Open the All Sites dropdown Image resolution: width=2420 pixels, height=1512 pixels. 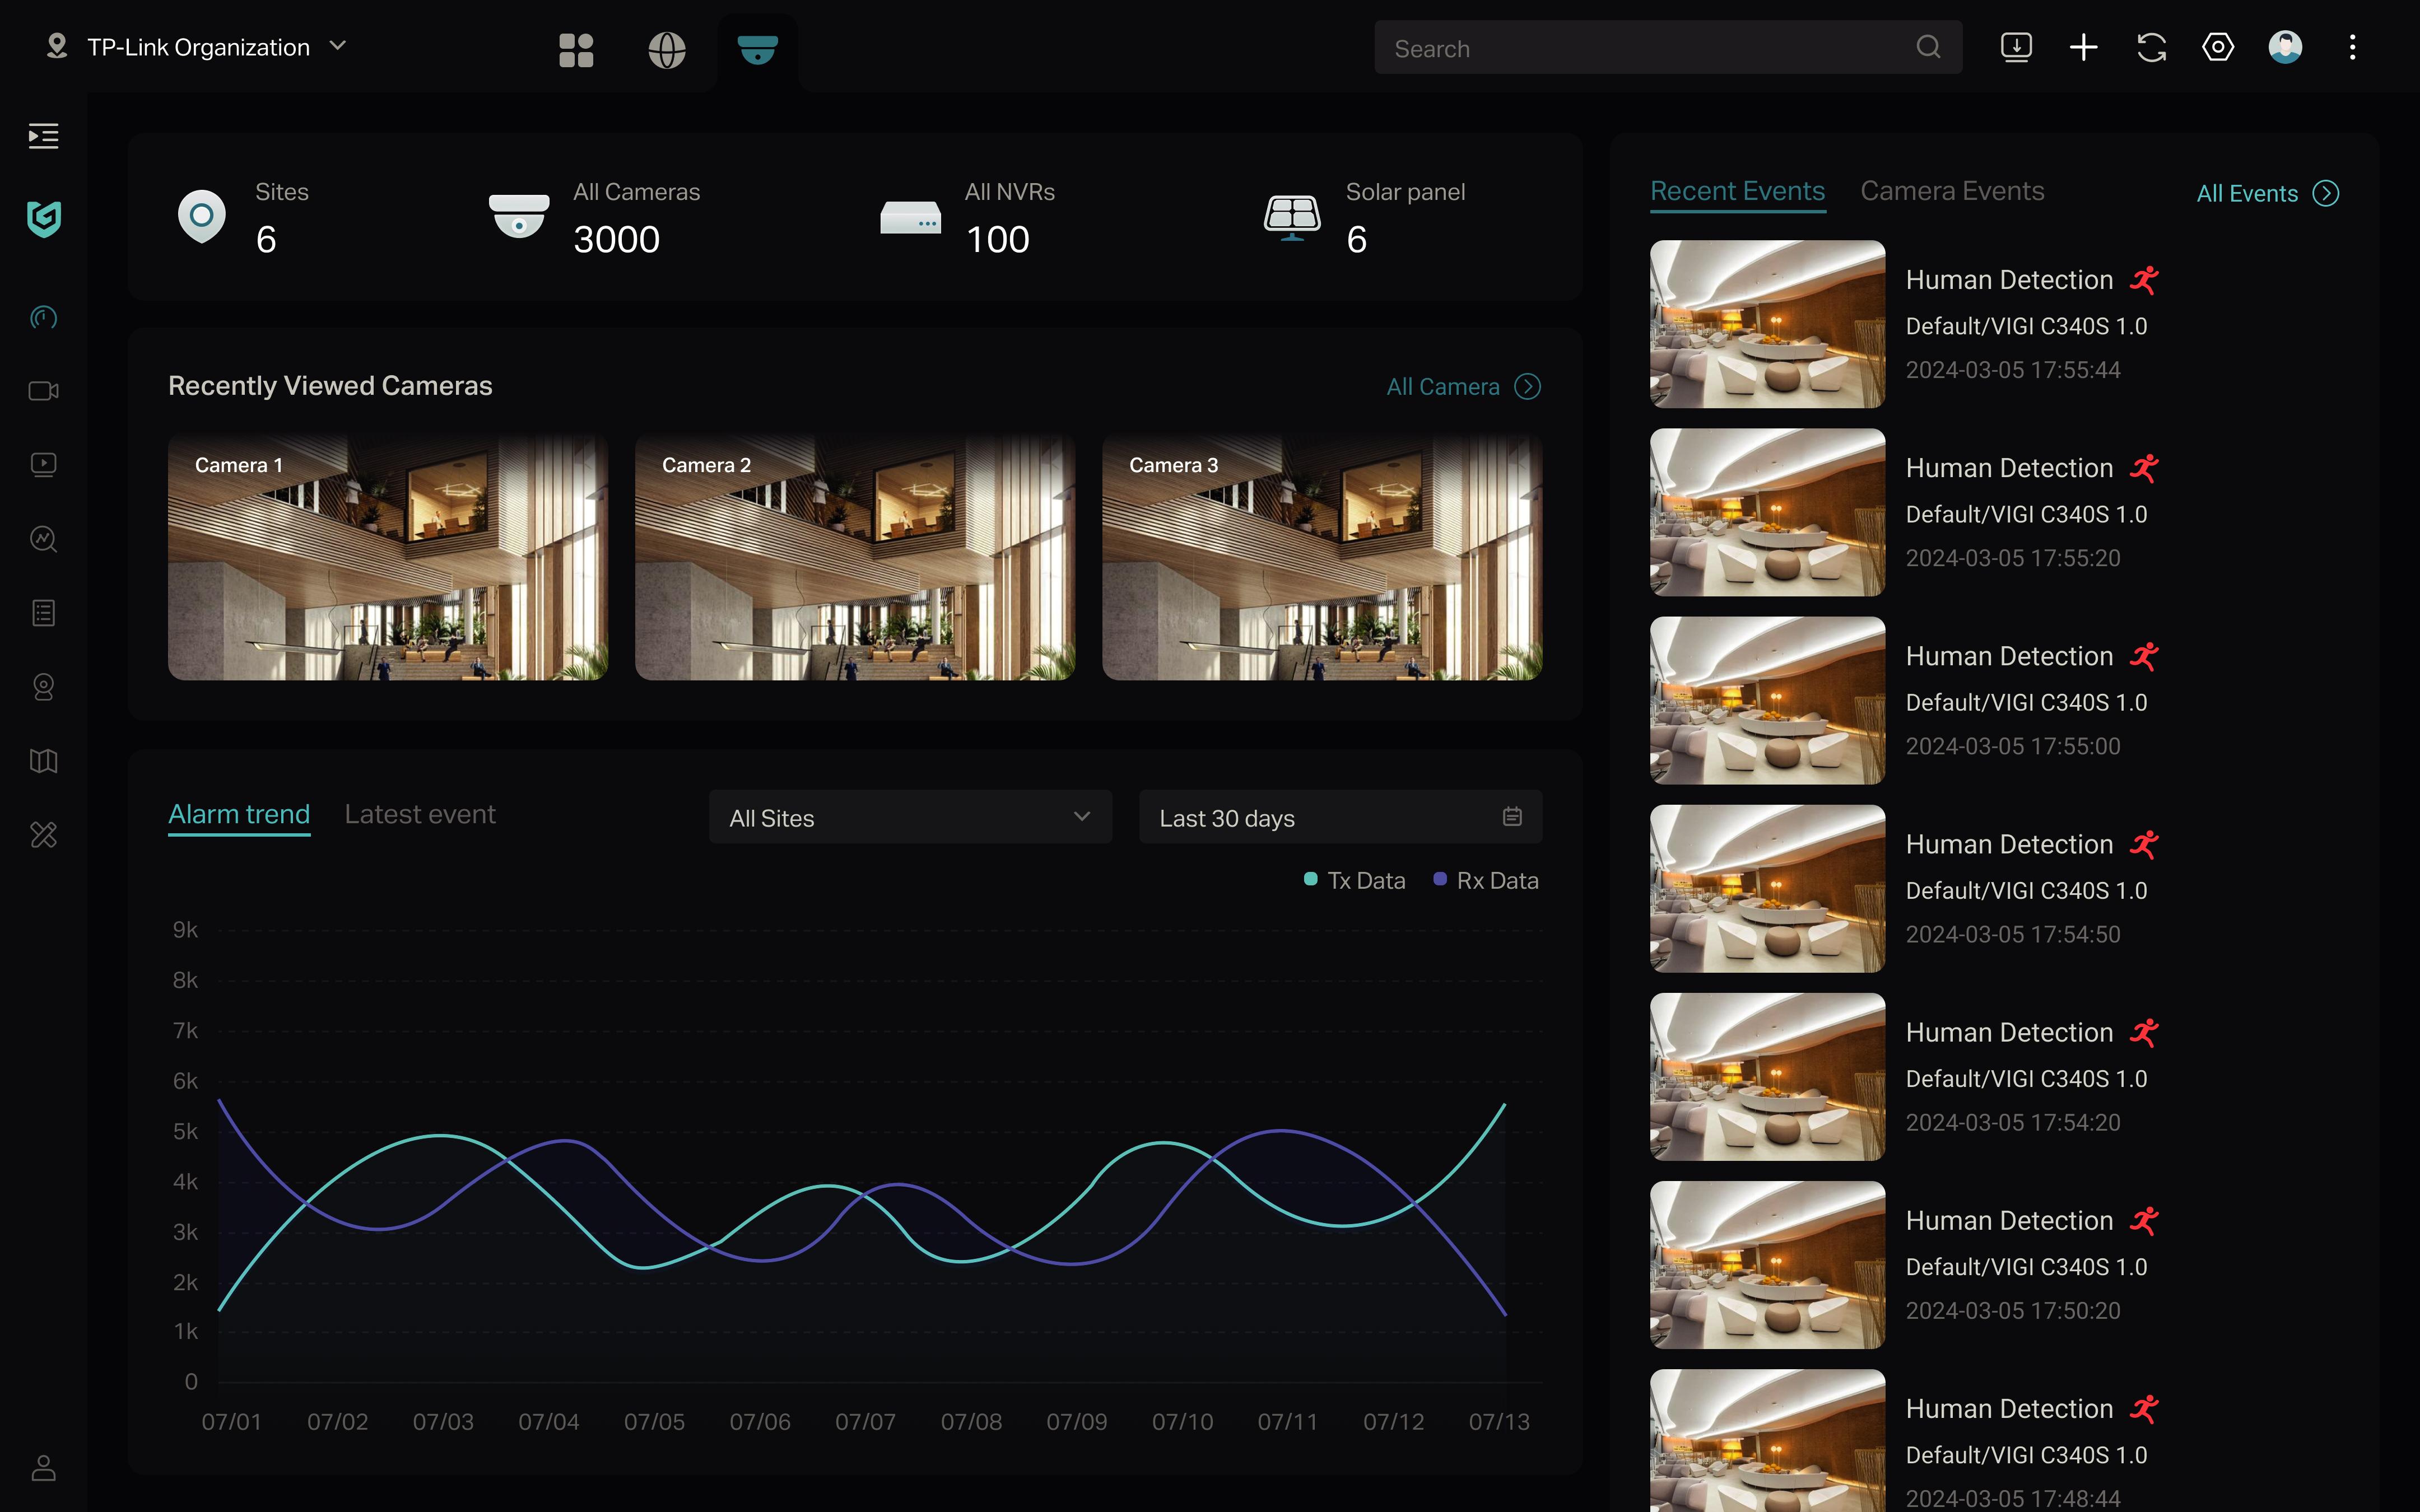point(910,817)
